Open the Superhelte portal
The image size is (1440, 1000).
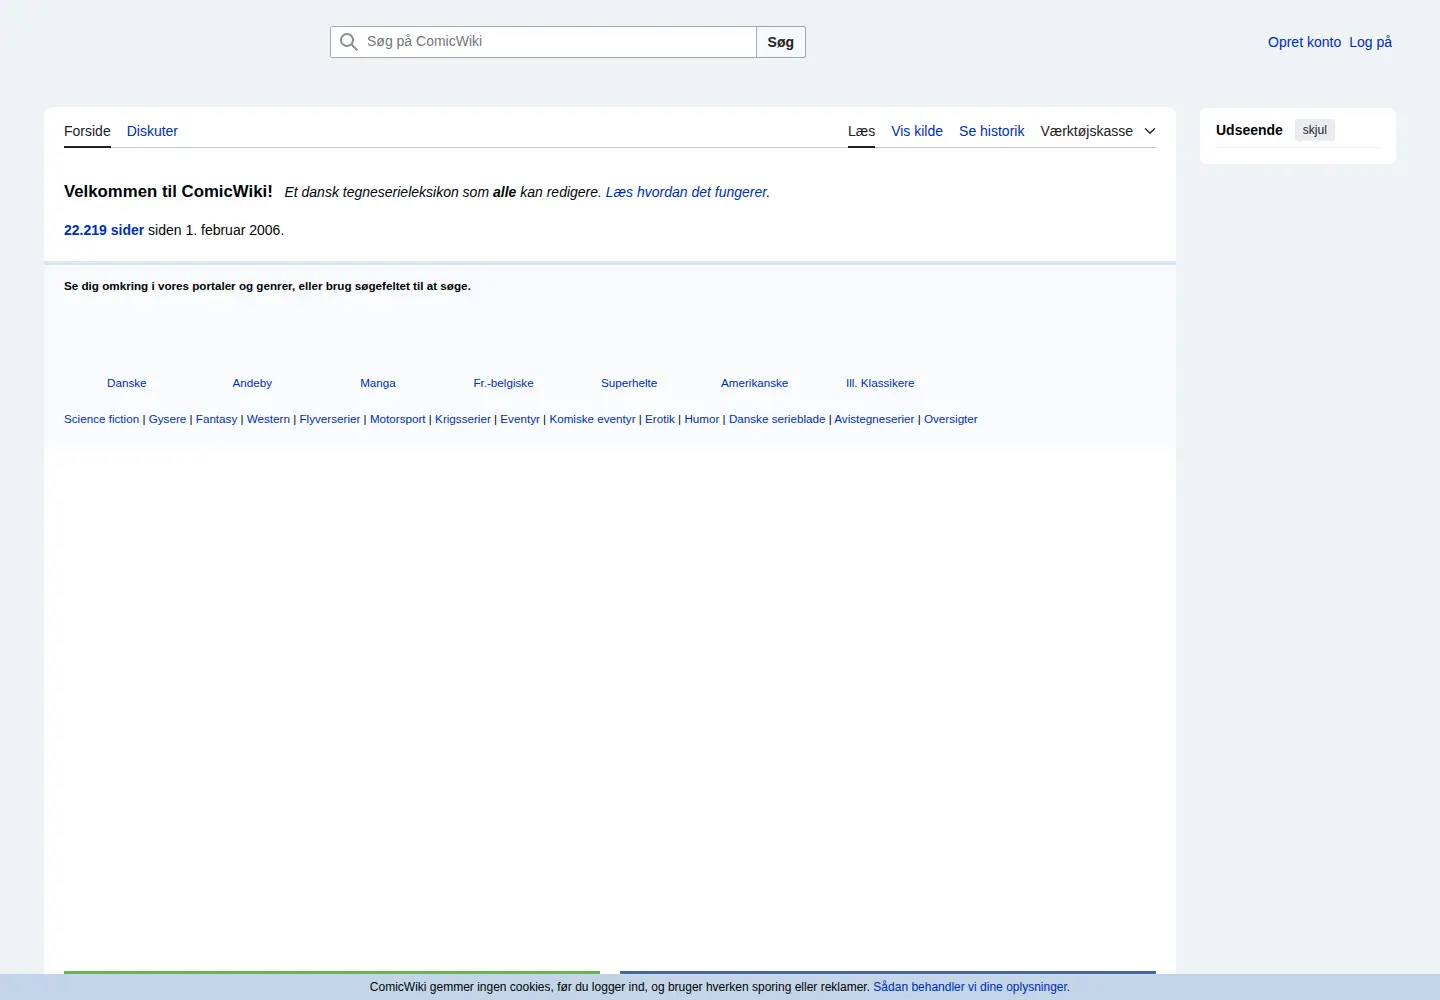629,383
